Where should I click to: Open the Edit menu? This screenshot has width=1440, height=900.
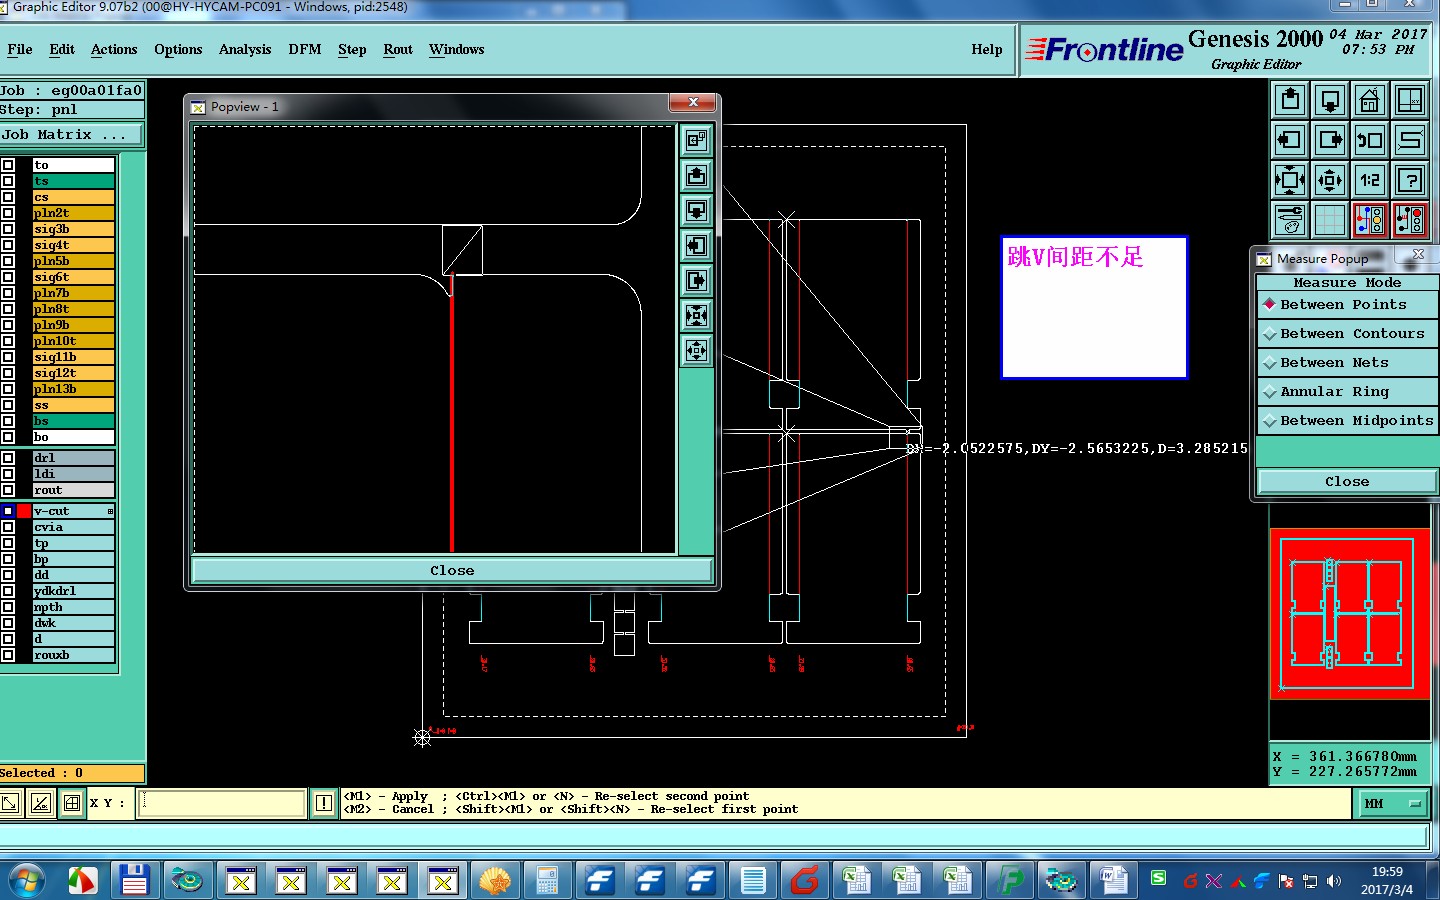pyautogui.click(x=62, y=49)
